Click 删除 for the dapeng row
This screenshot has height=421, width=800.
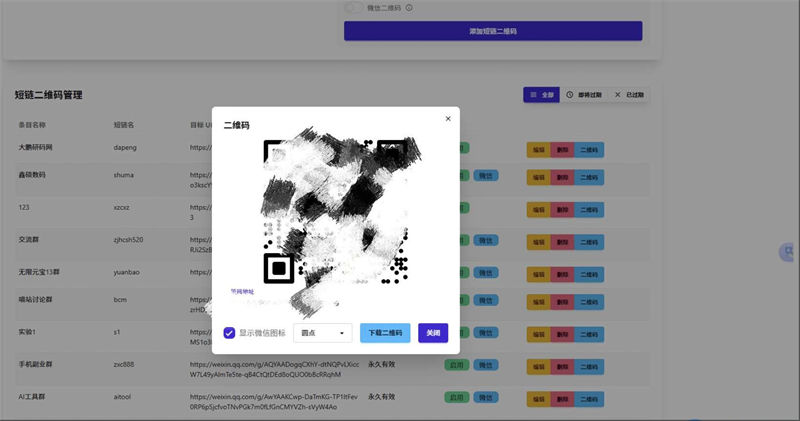click(x=562, y=150)
